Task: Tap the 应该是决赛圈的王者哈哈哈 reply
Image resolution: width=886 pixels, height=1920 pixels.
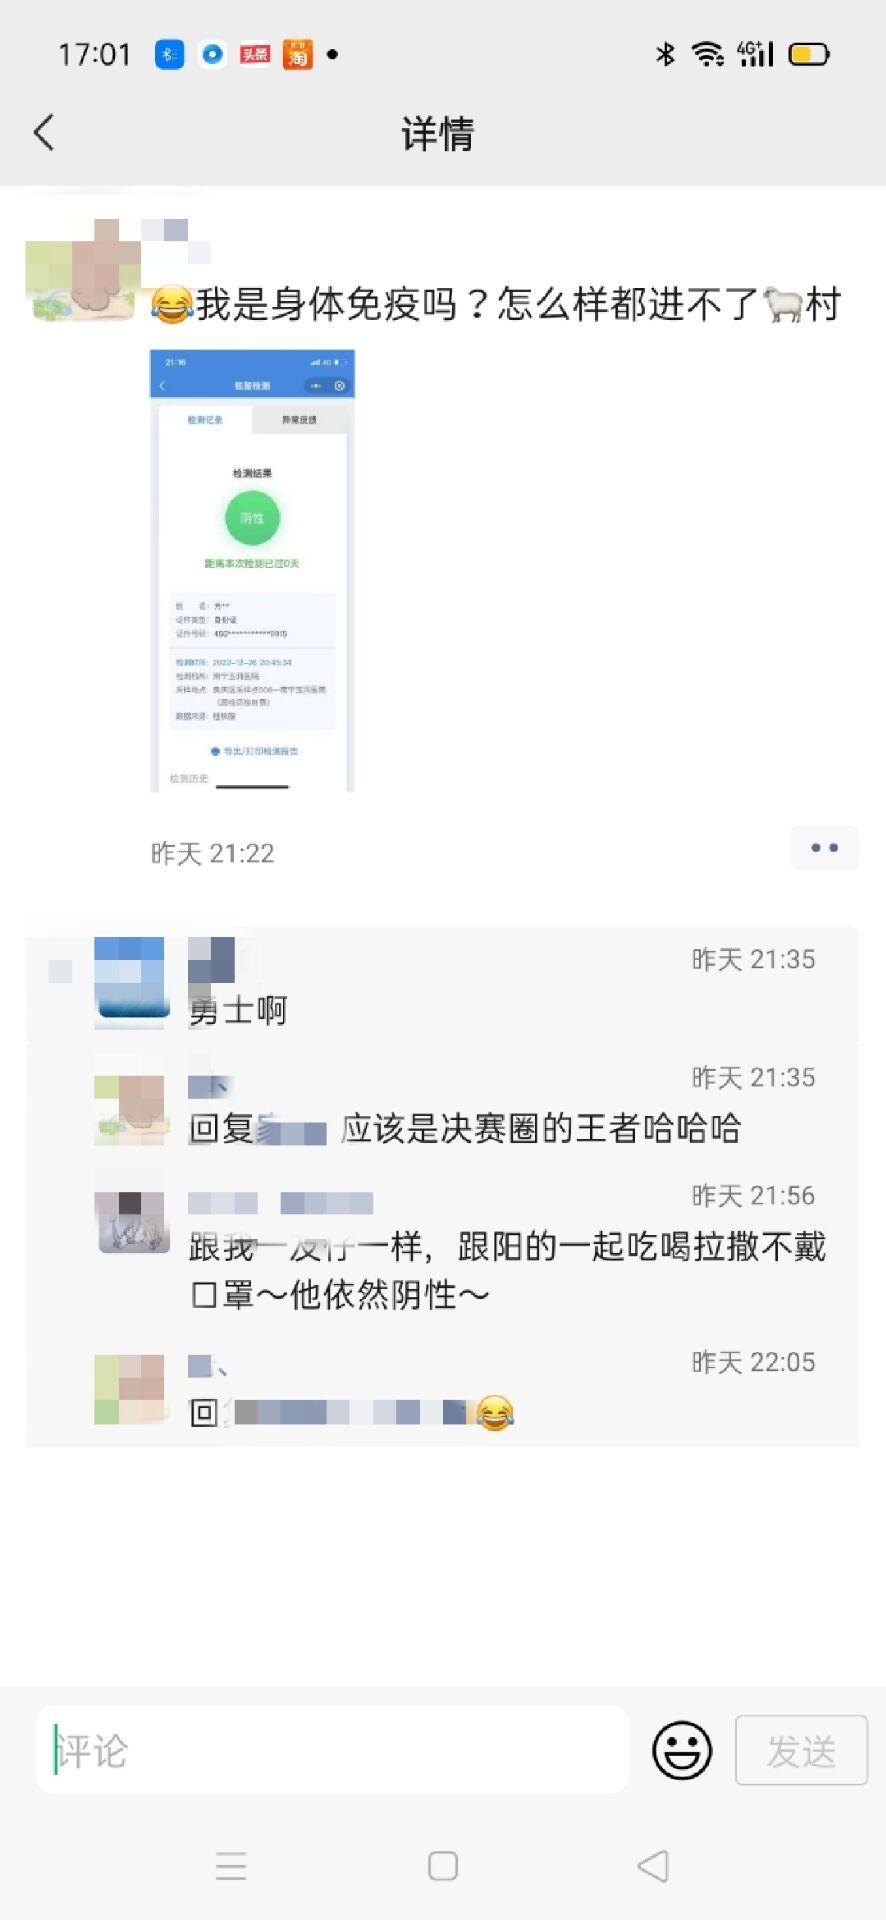Action: pos(541,1129)
